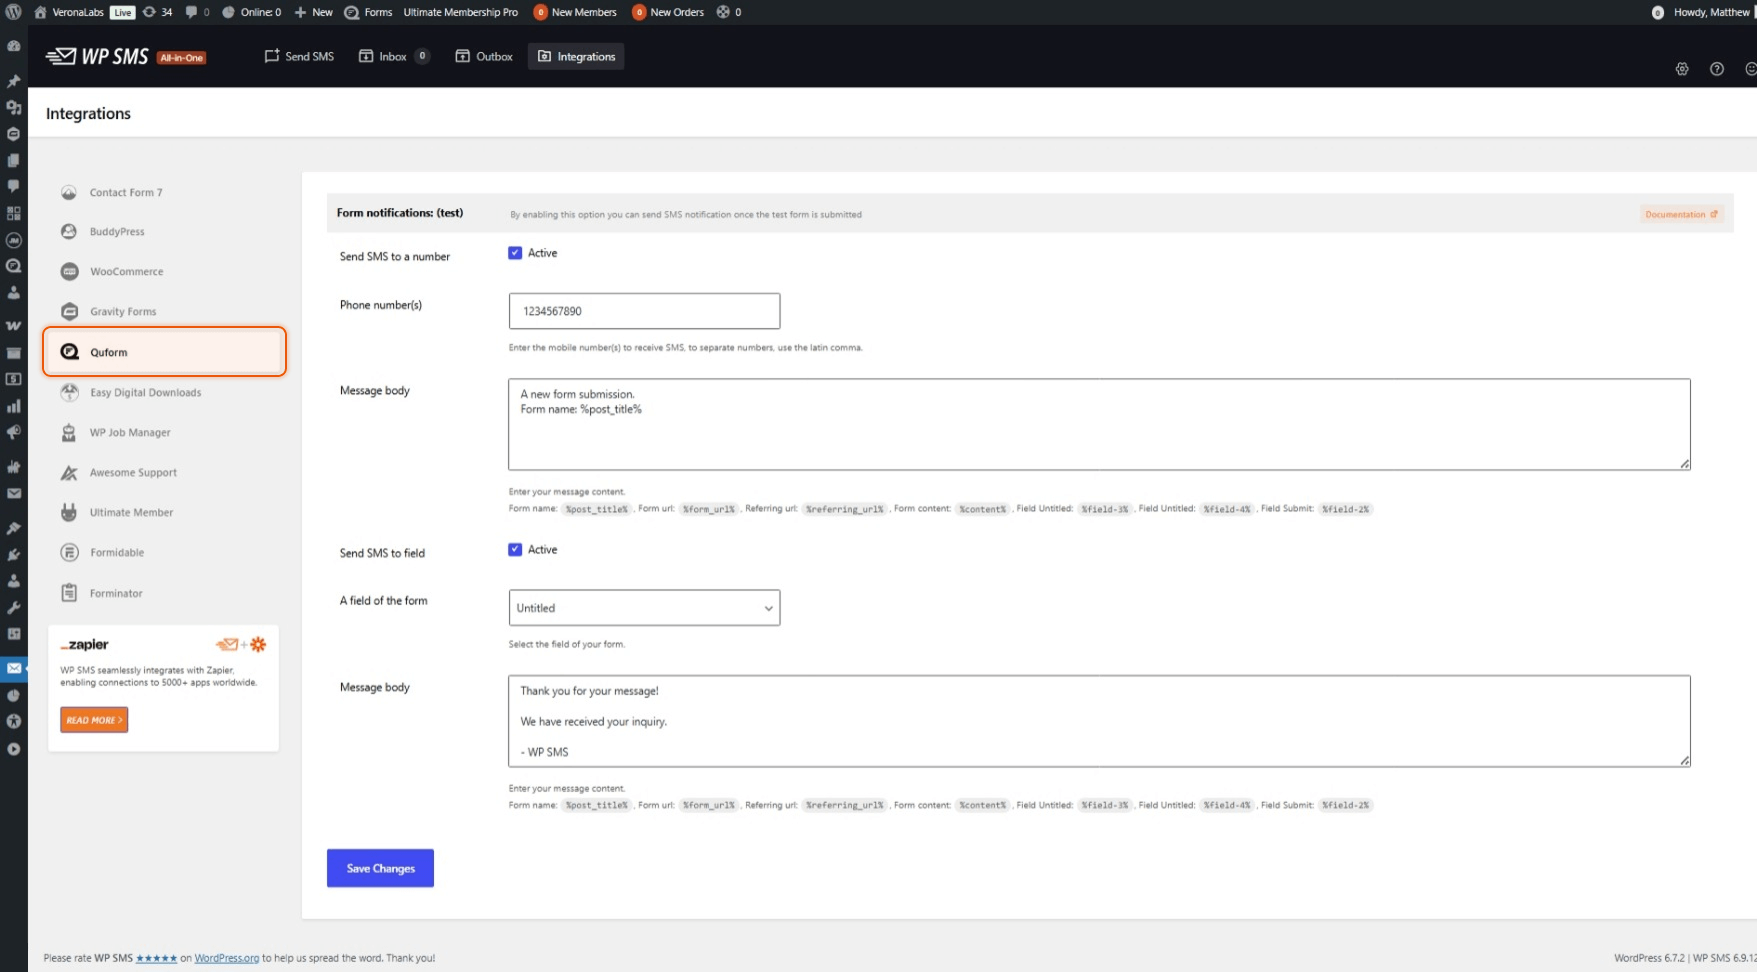Click New in the admin bar
The height and width of the screenshot is (972, 1757).
point(313,12)
